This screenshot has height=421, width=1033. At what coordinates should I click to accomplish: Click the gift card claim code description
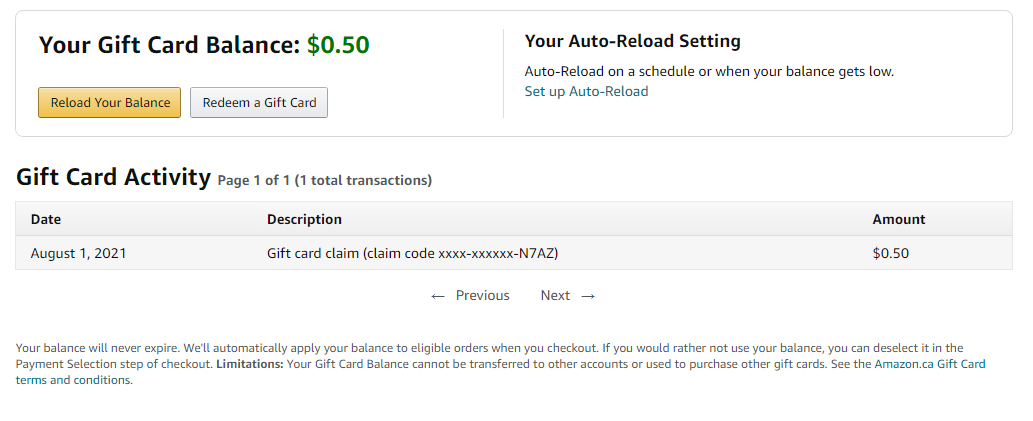[x=412, y=253]
